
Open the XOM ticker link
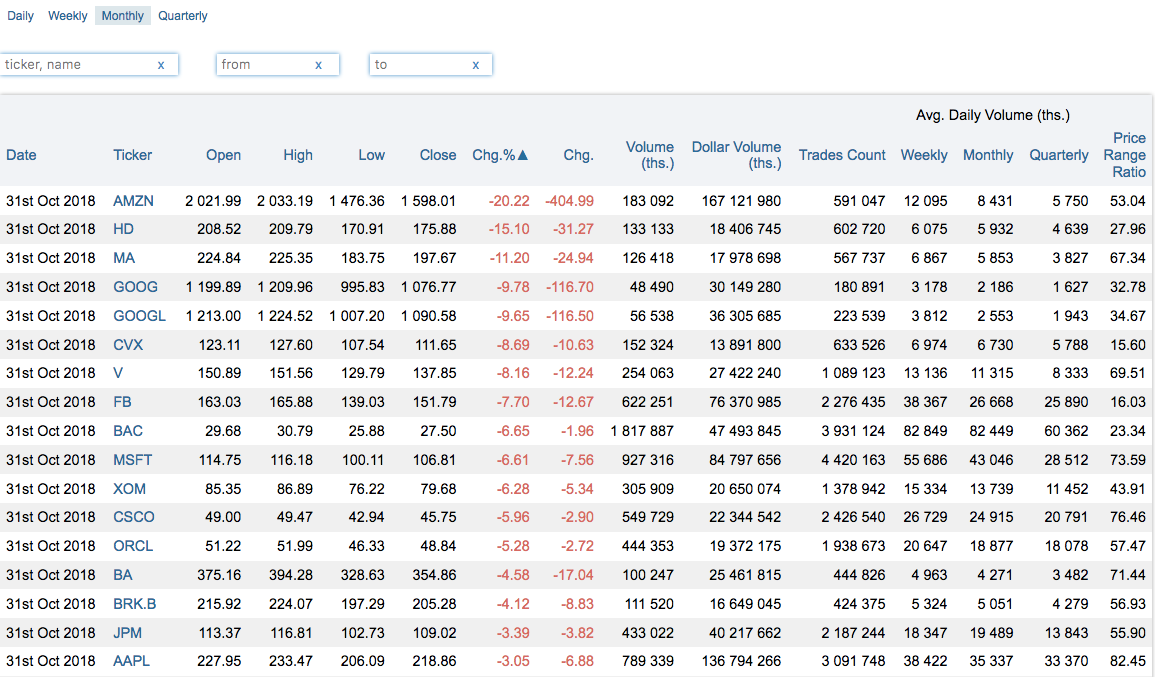130,489
